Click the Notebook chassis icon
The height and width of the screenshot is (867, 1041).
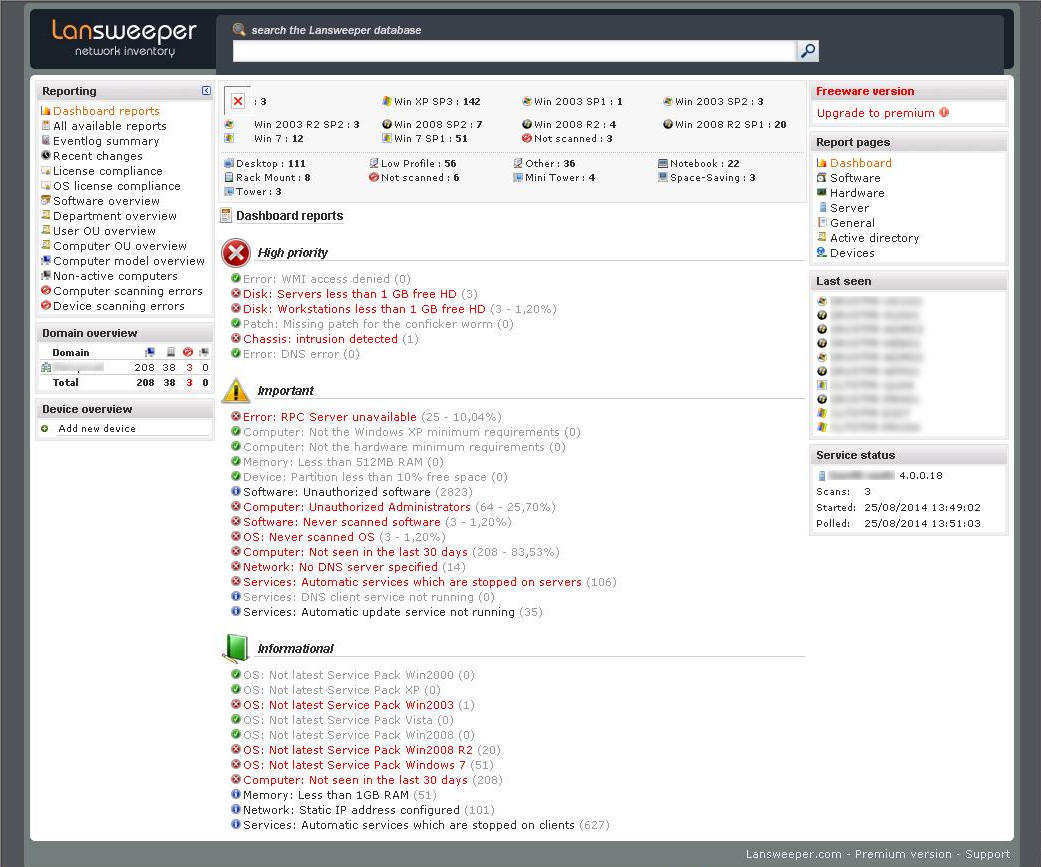[663, 163]
